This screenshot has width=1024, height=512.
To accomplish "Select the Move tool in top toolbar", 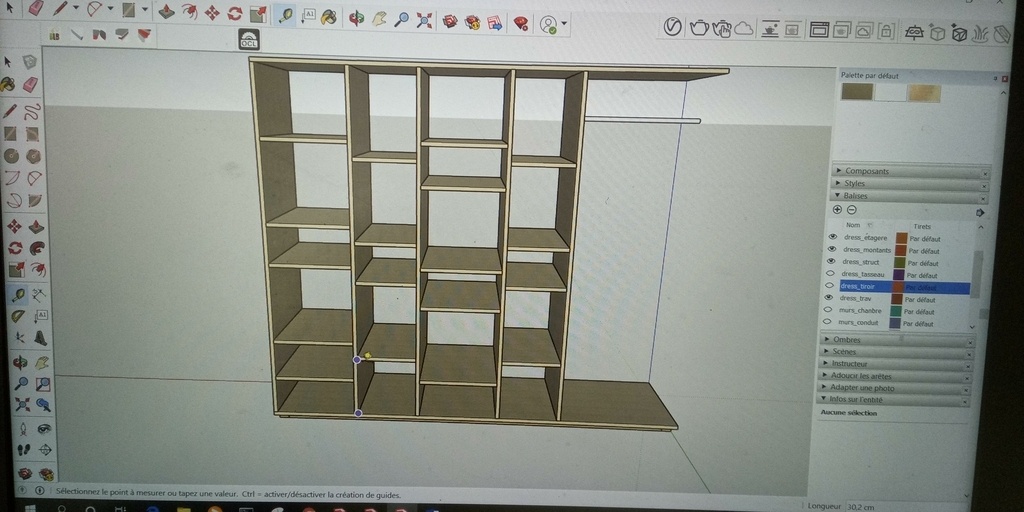I will 212,12.
